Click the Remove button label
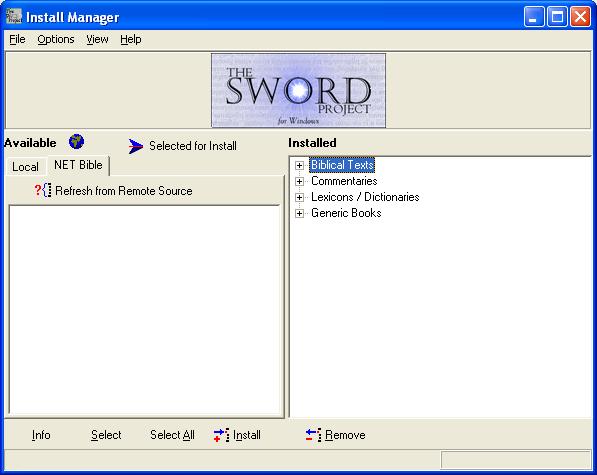Viewport: 597px width, 475px height. tap(345, 435)
